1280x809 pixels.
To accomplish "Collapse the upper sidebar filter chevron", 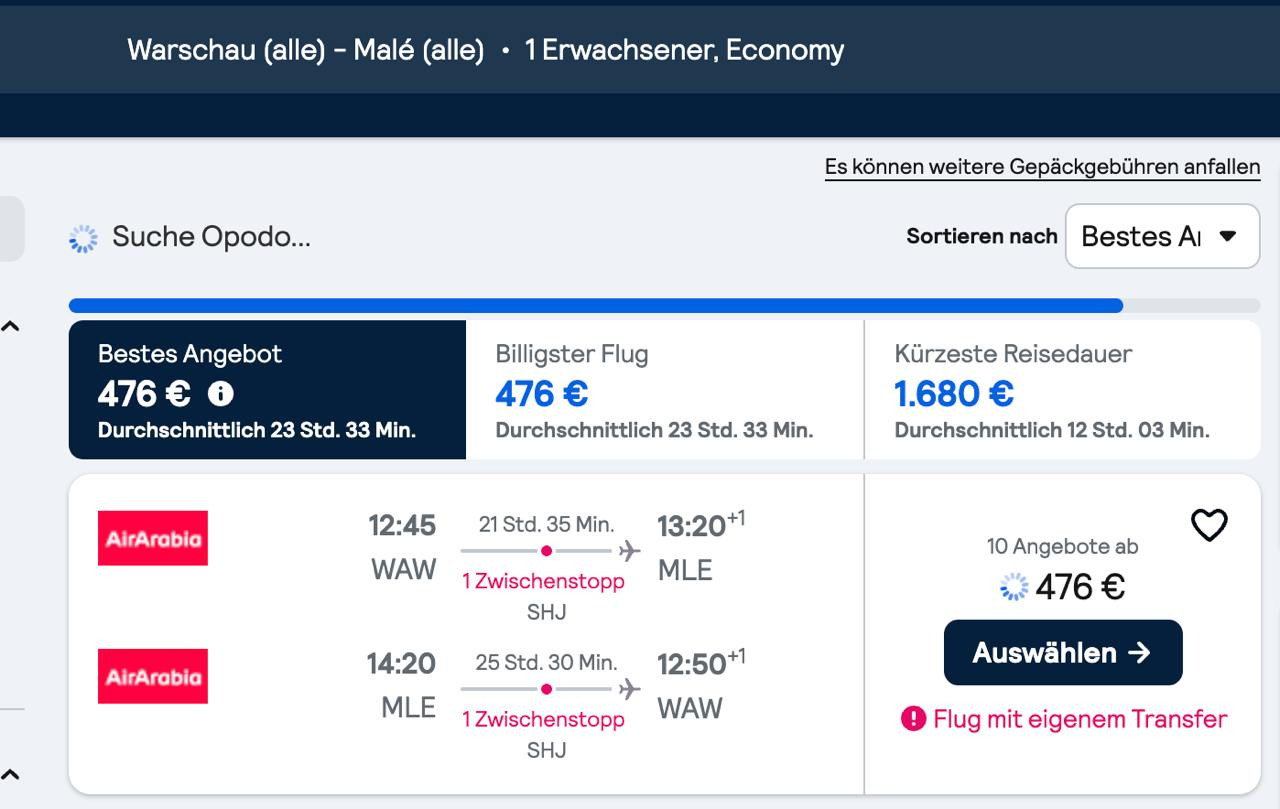I will coord(10,326).
